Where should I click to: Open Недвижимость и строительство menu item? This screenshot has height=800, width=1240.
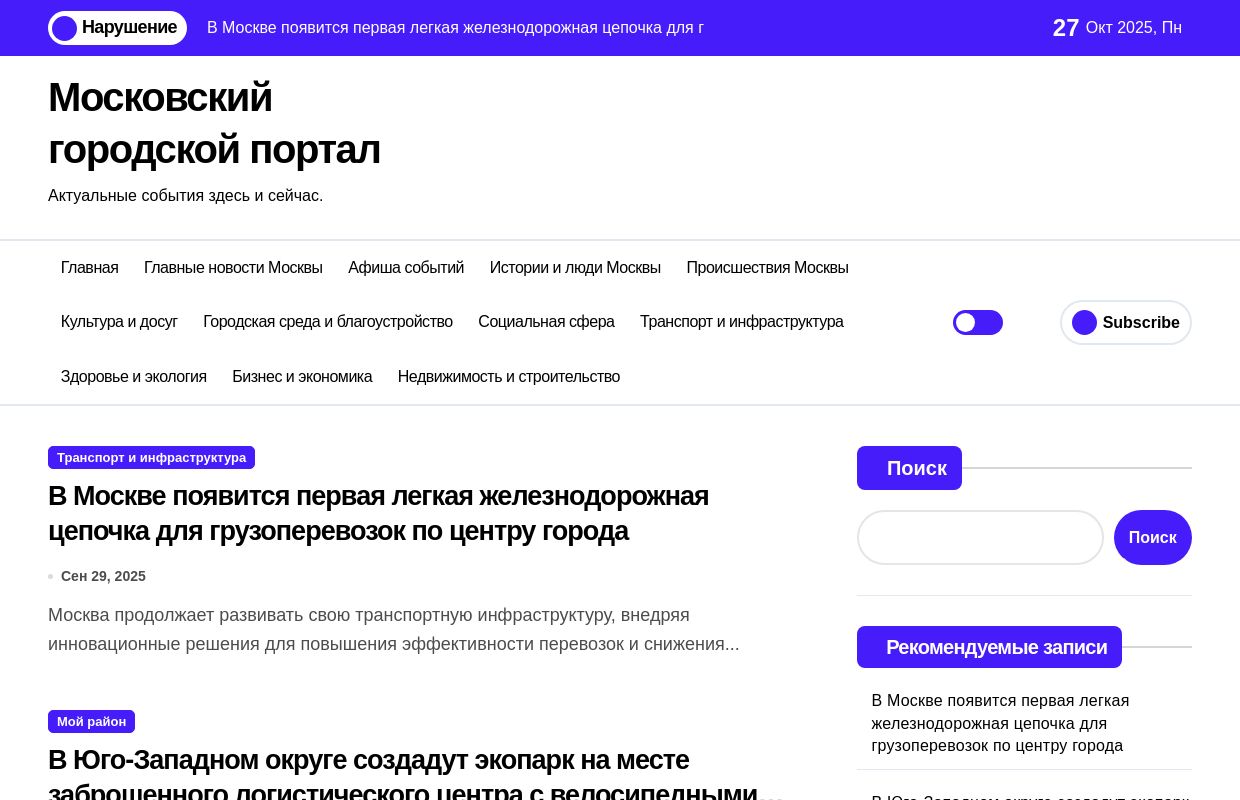(509, 377)
